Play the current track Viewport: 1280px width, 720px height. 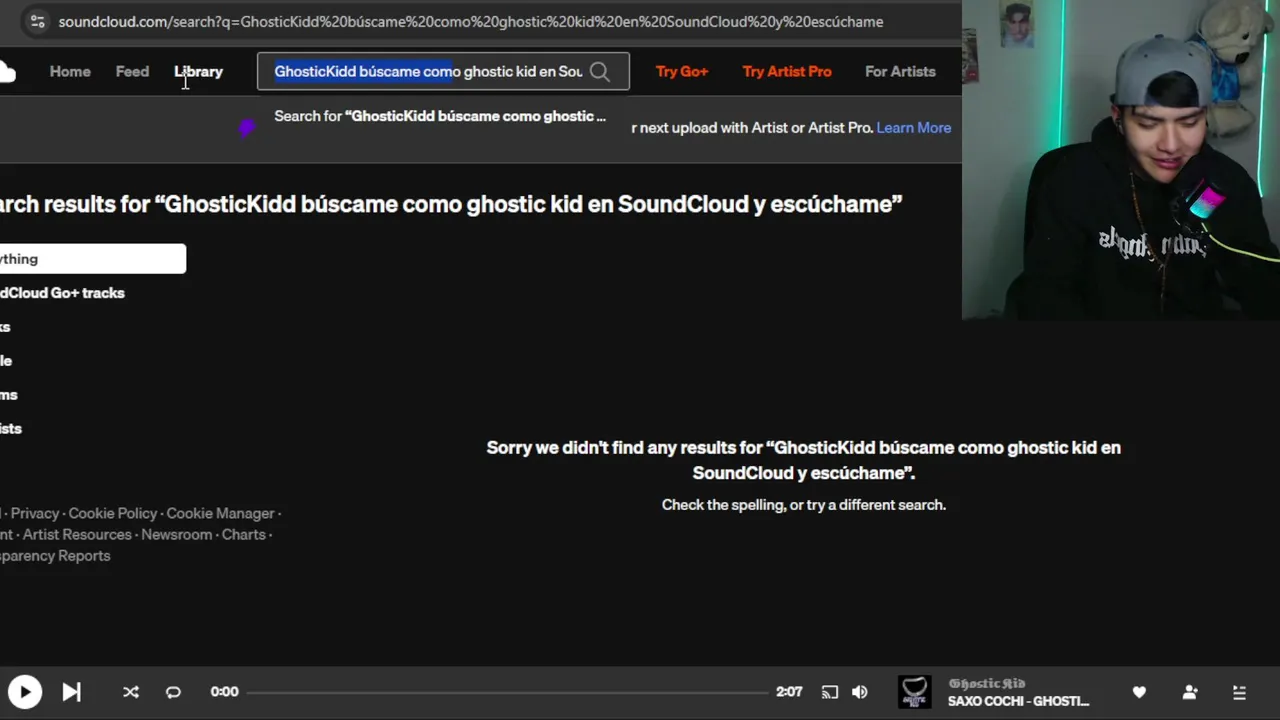25,692
